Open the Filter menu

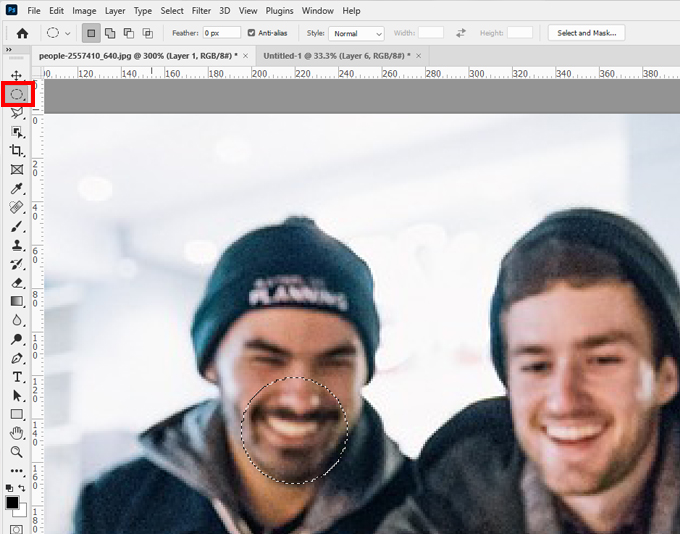(x=201, y=11)
